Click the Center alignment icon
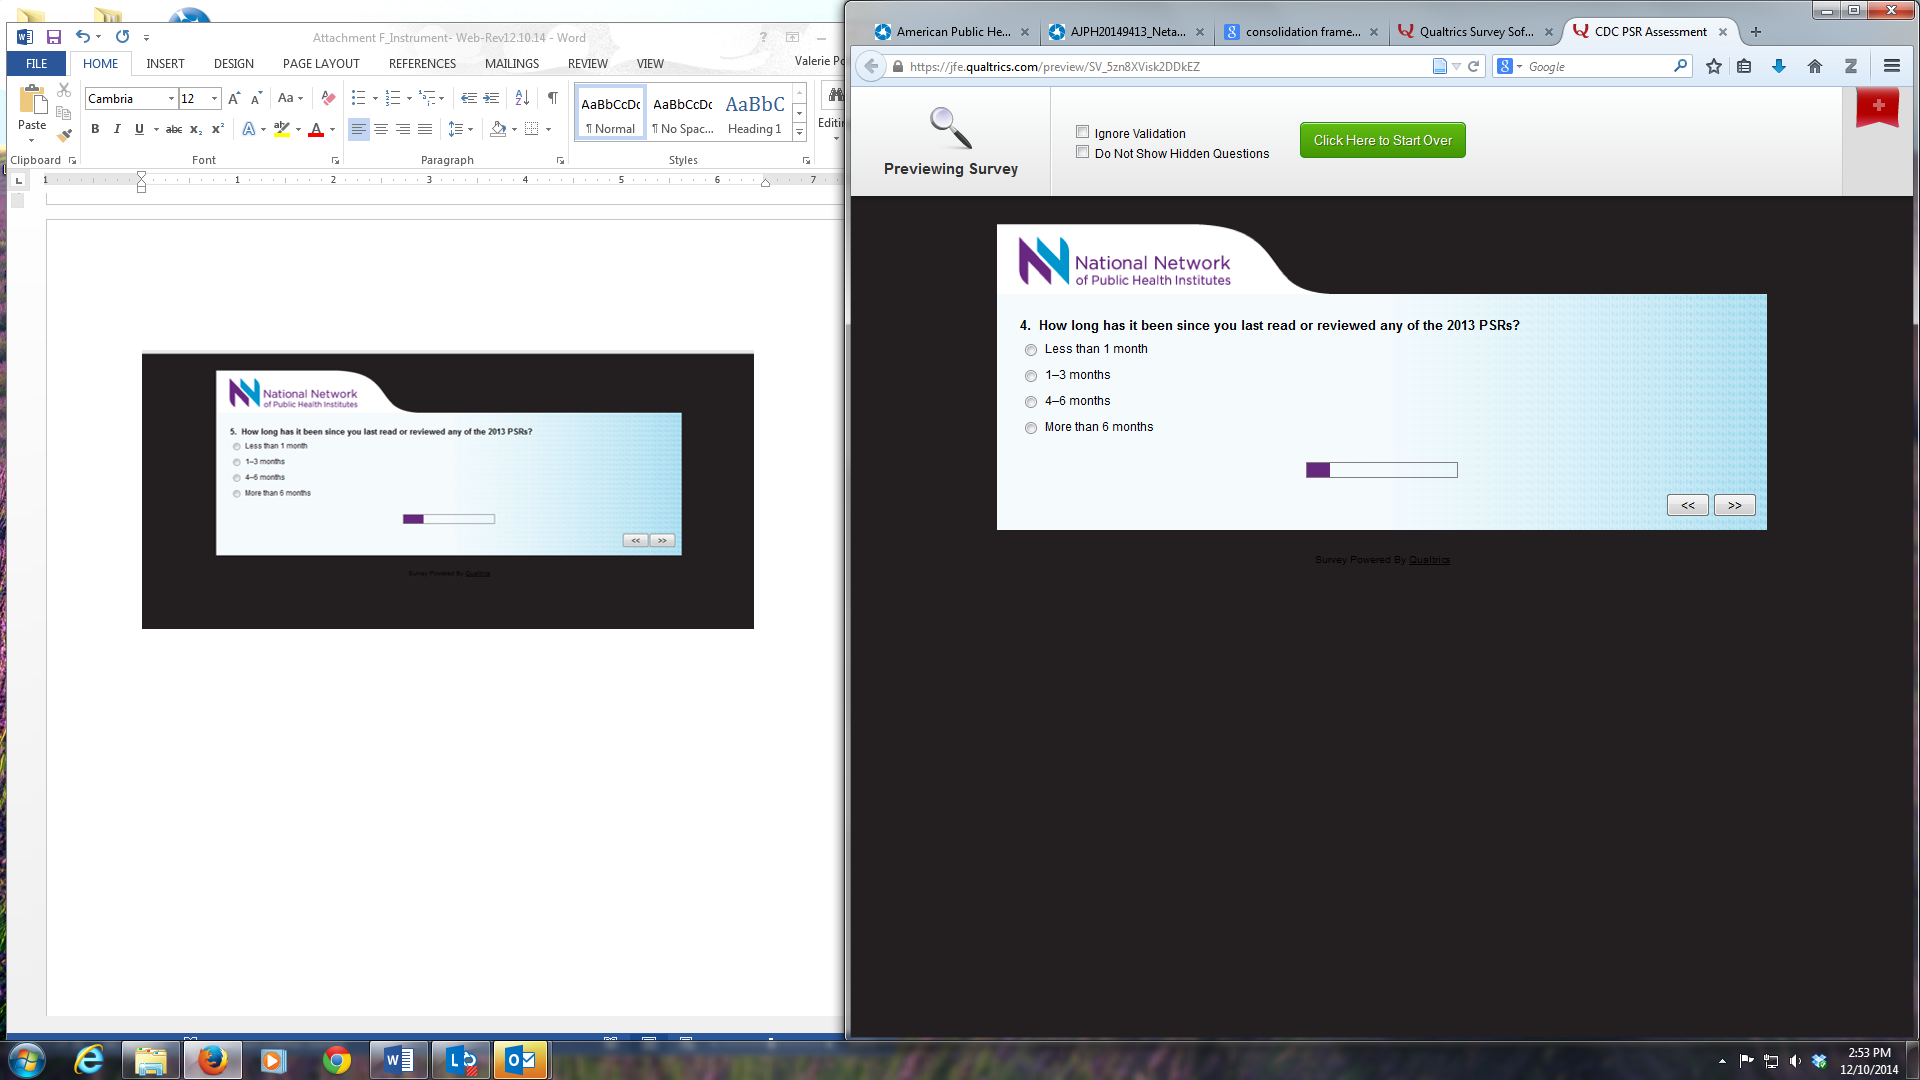 (381, 129)
